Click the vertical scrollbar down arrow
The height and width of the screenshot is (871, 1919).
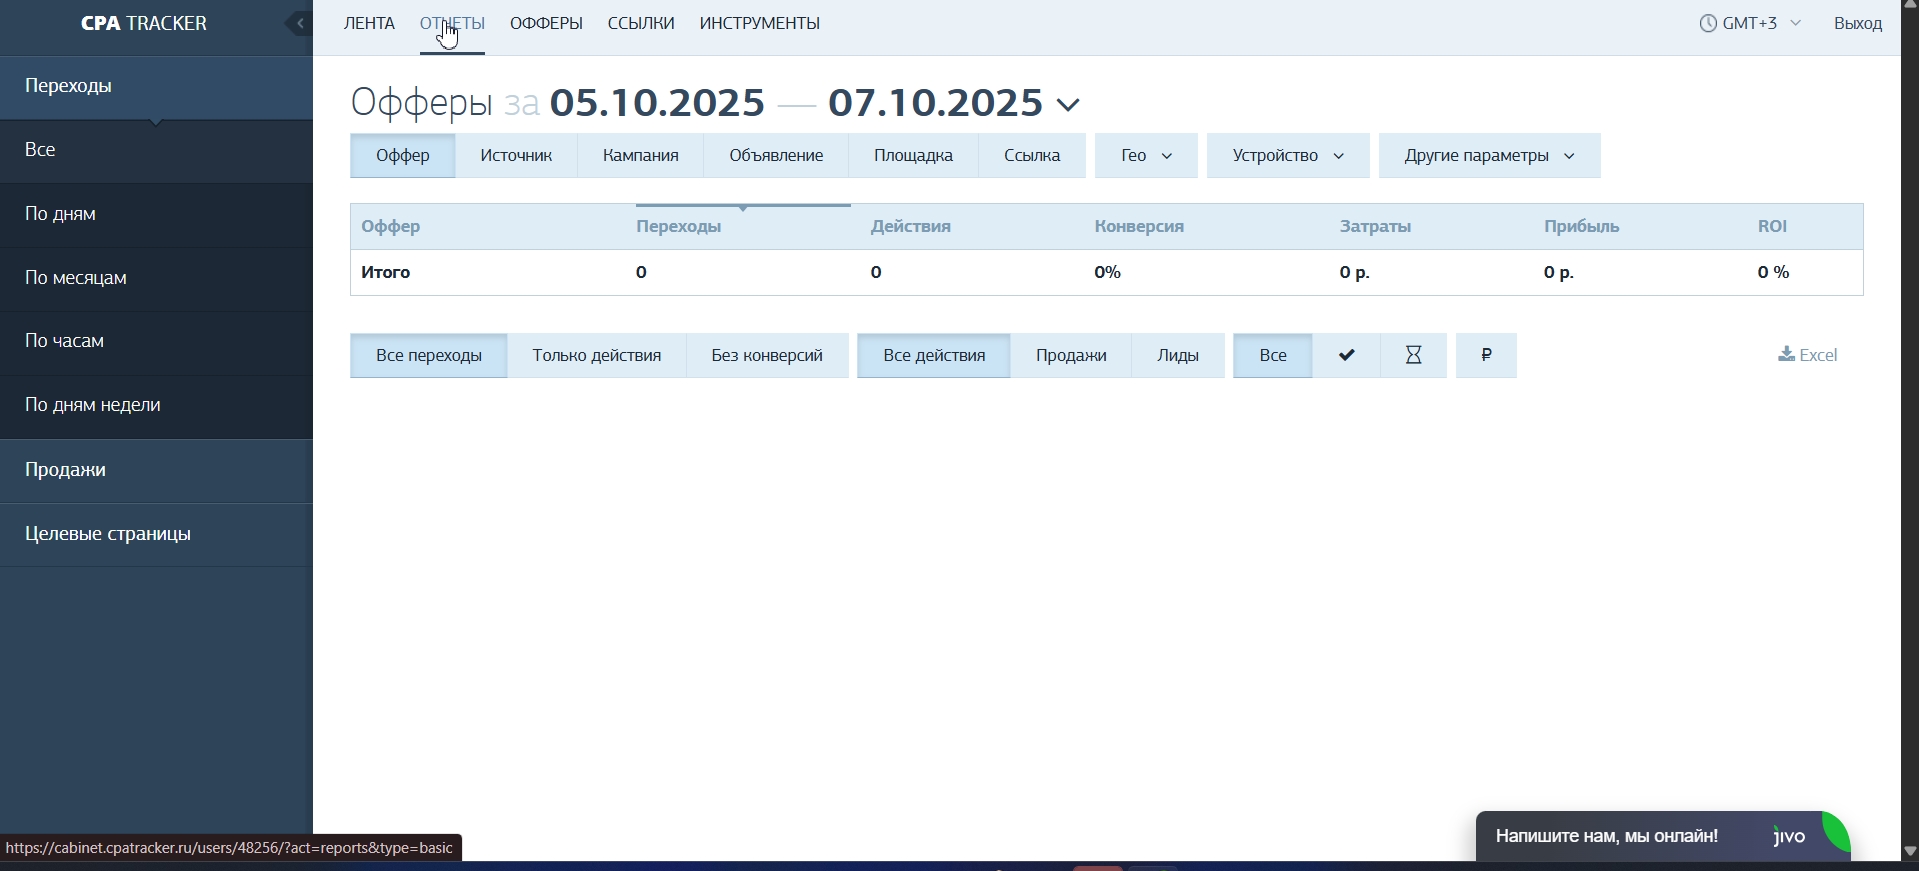pos(1910,851)
